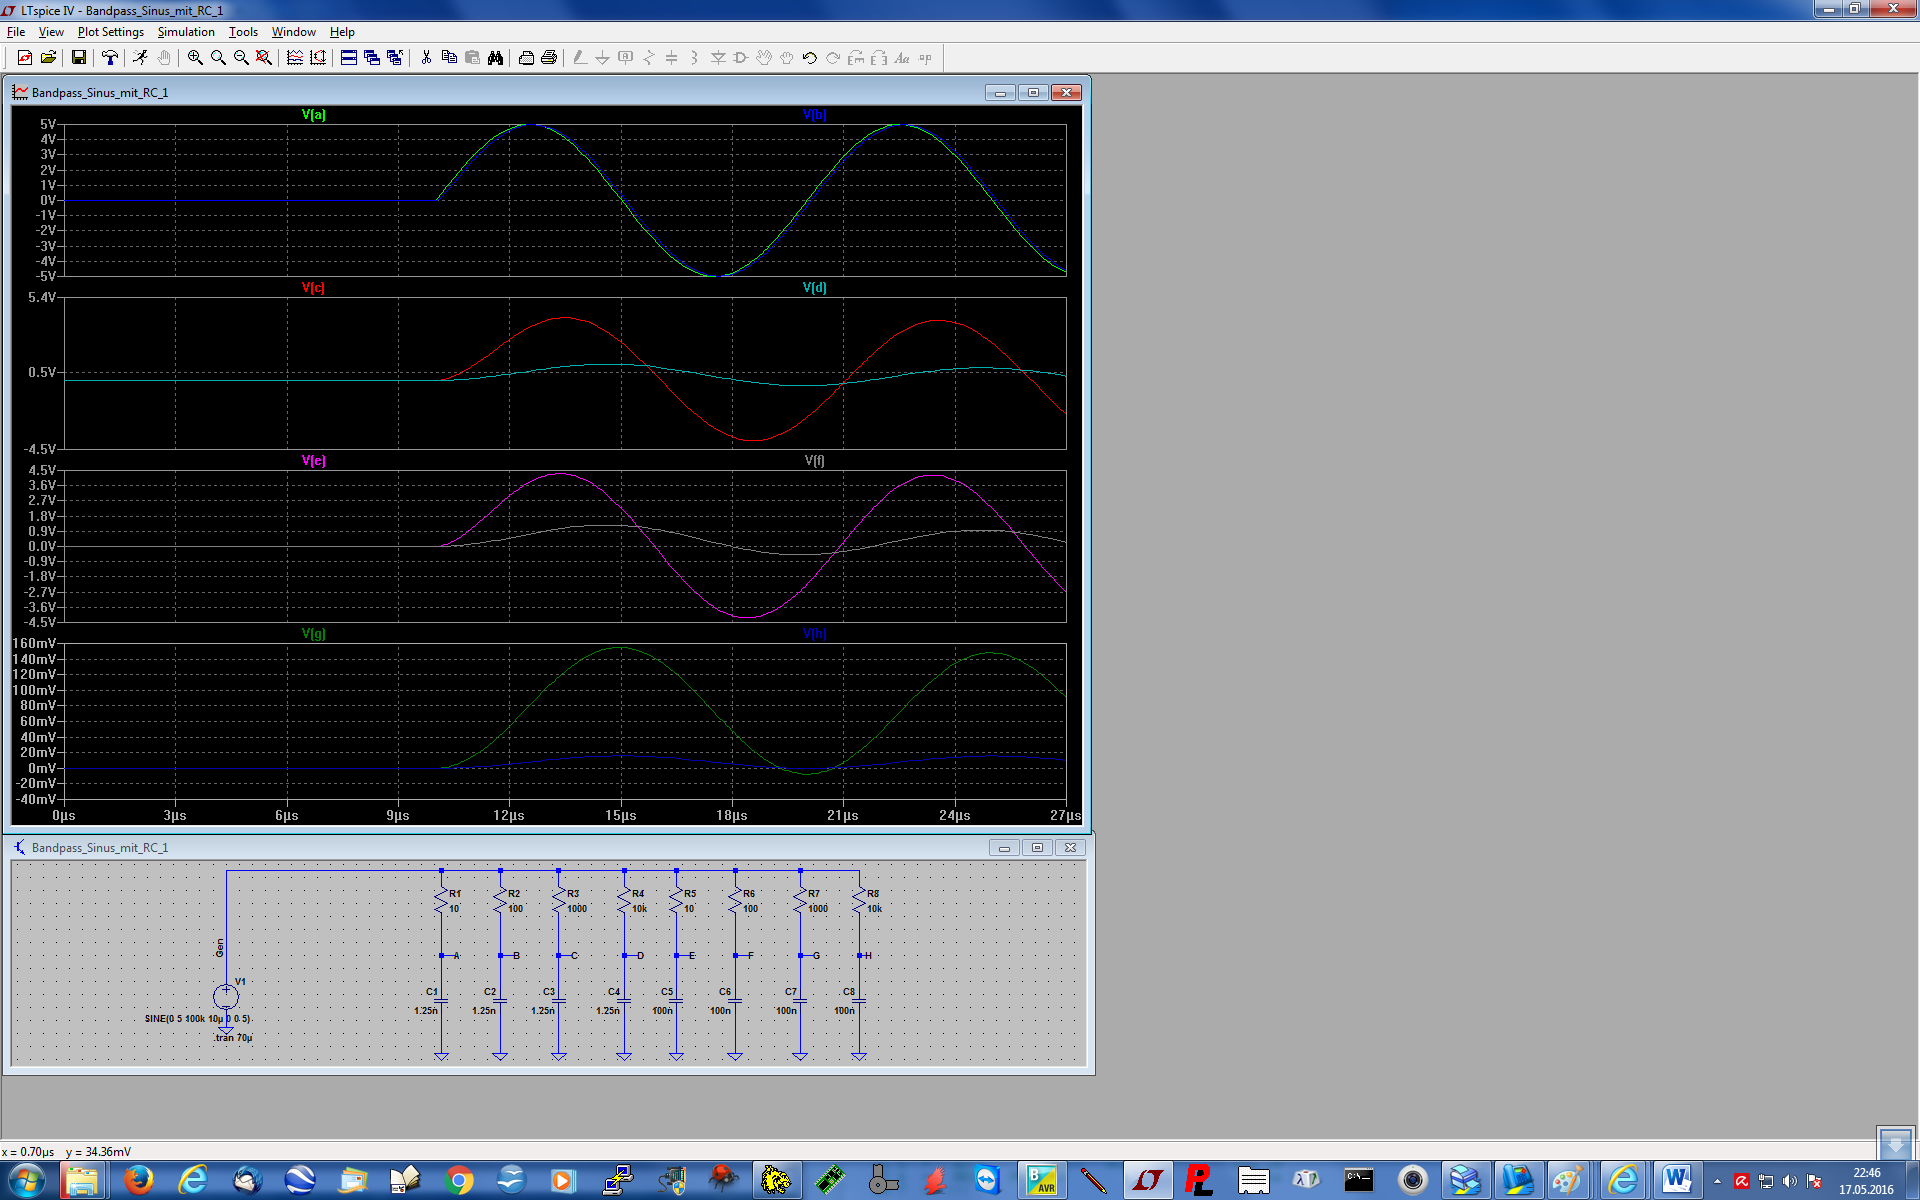Tile windows using the Tile icon
Viewport: 1920px width, 1200px height.
pyautogui.click(x=349, y=58)
